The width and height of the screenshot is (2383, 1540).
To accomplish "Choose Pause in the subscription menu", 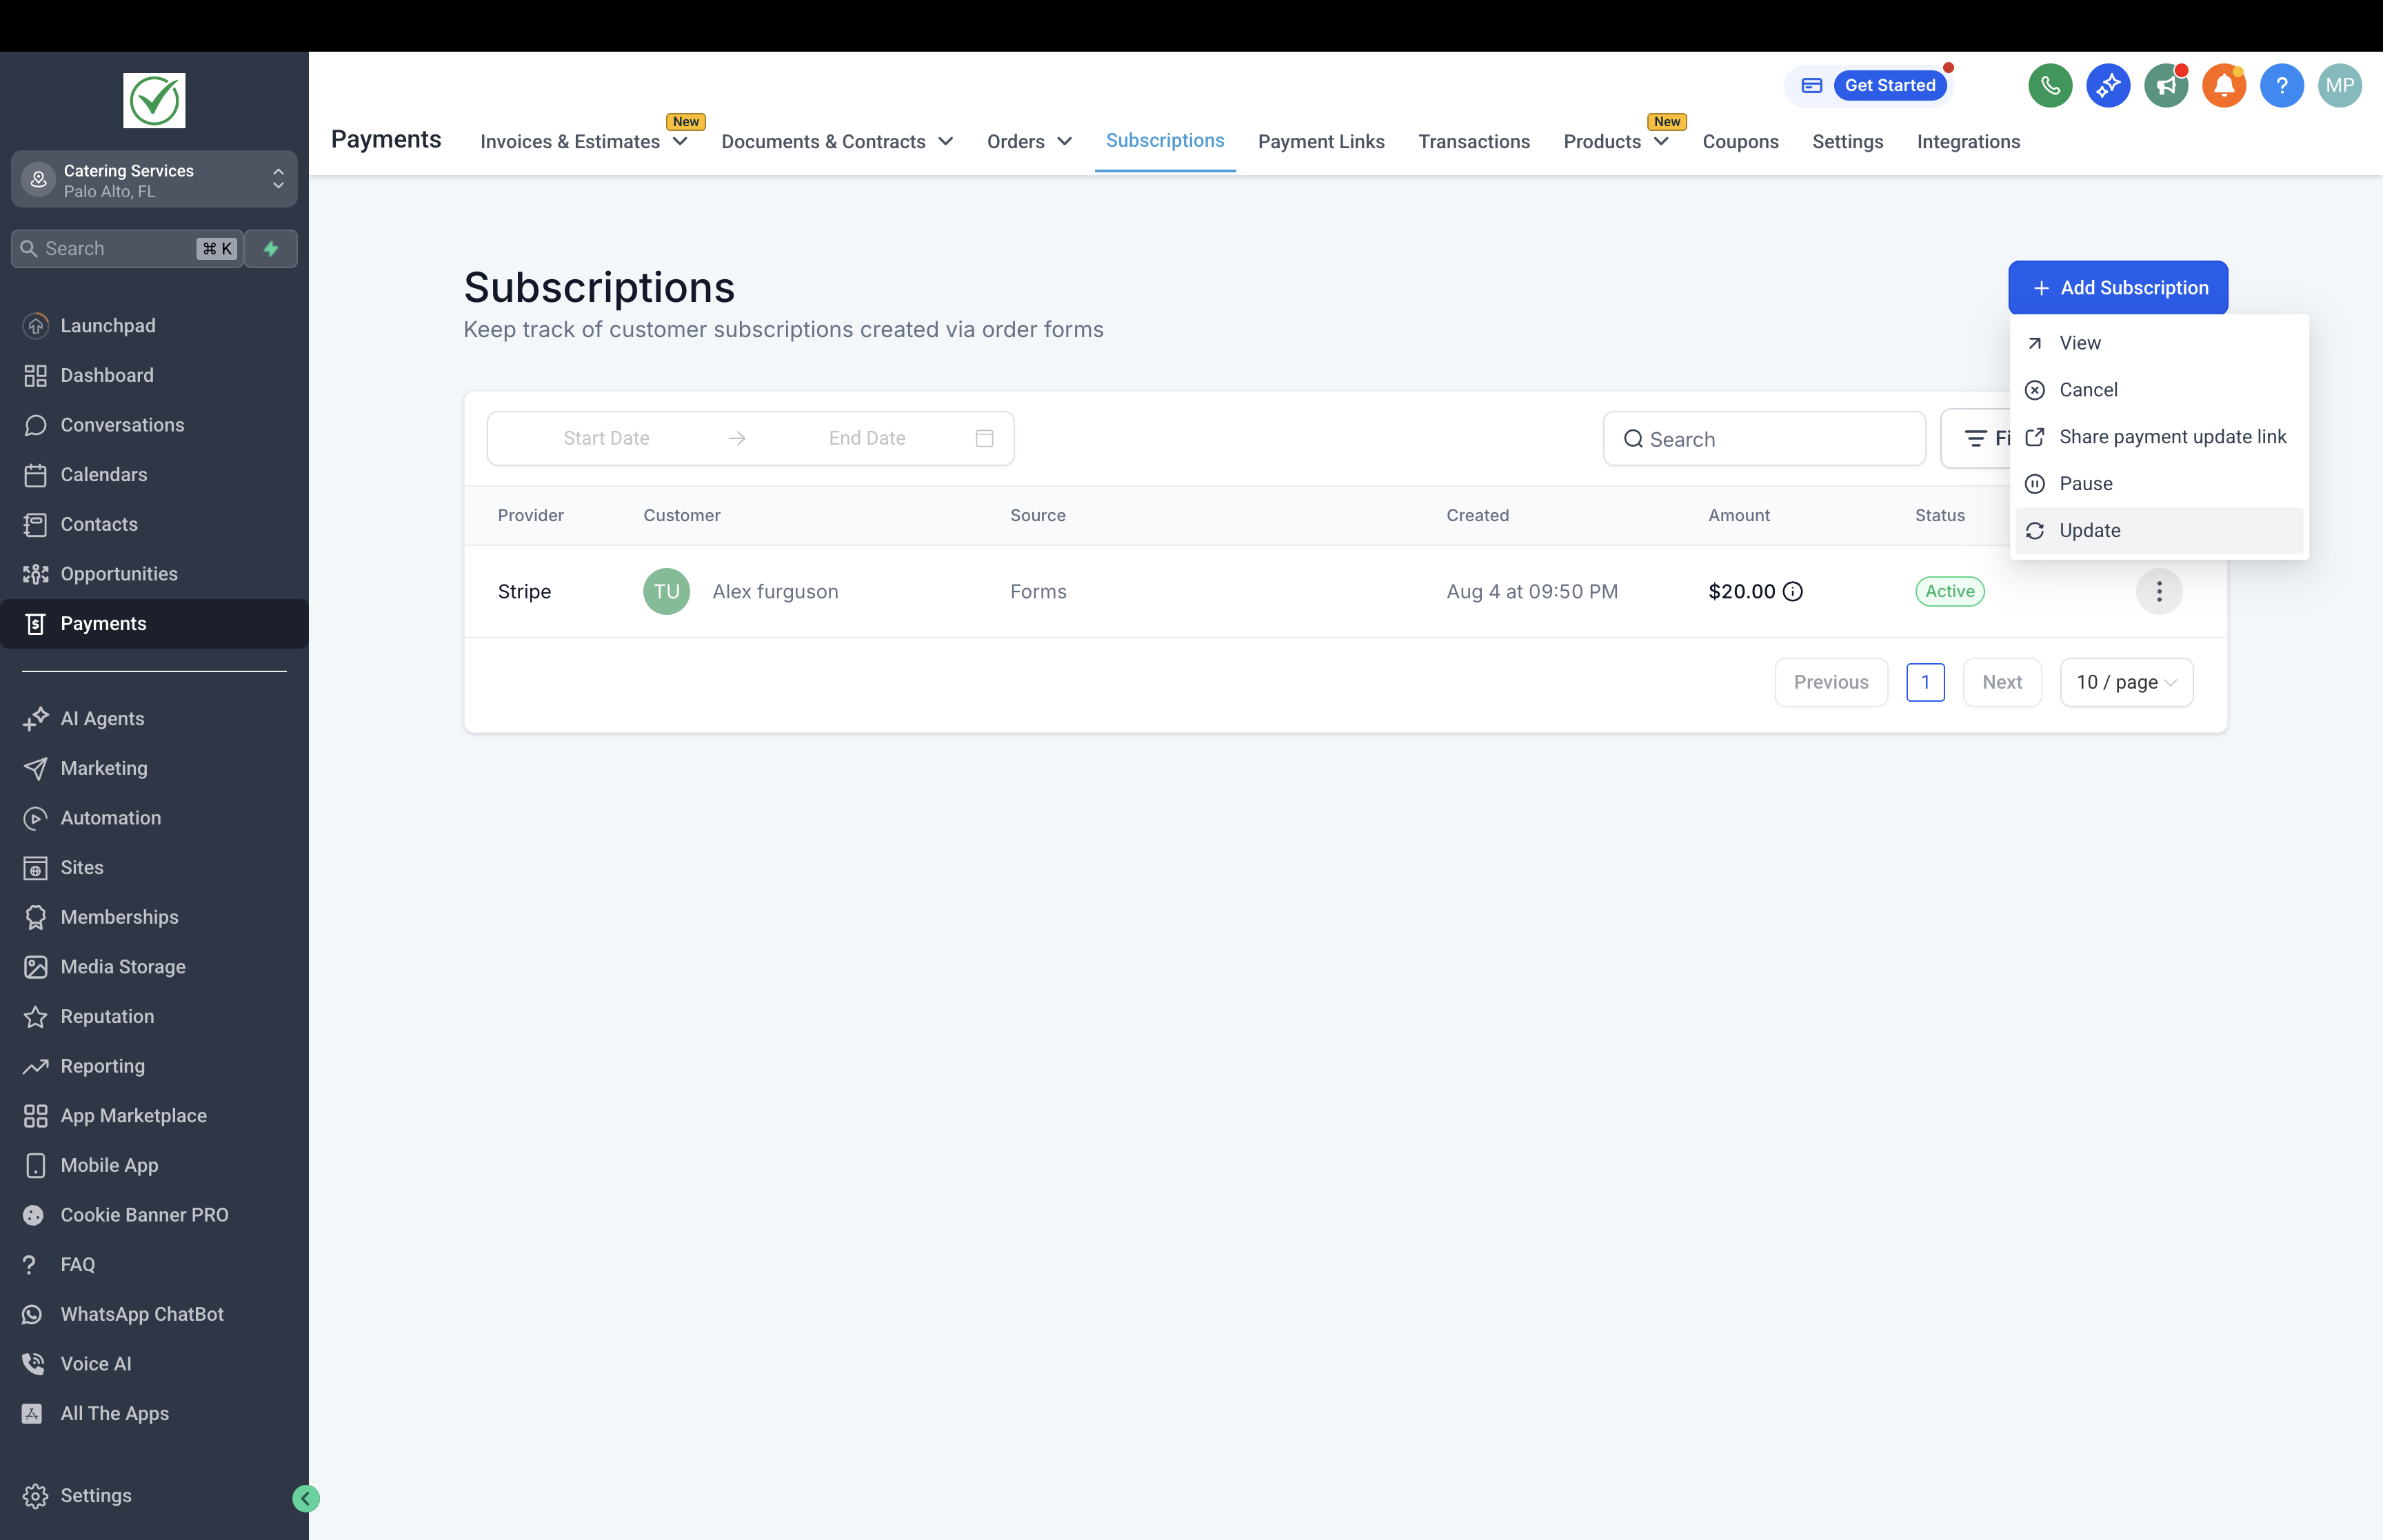I will (2086, 483).
